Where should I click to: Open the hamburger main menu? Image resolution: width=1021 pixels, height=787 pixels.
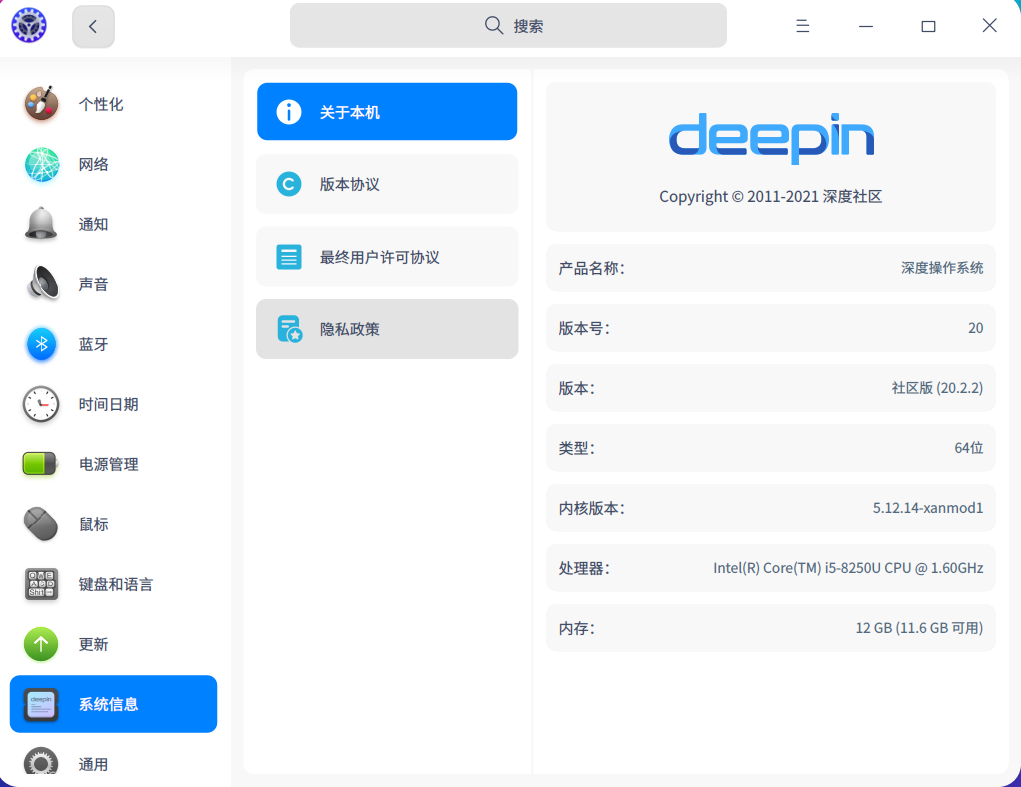(x=802, y=26)
